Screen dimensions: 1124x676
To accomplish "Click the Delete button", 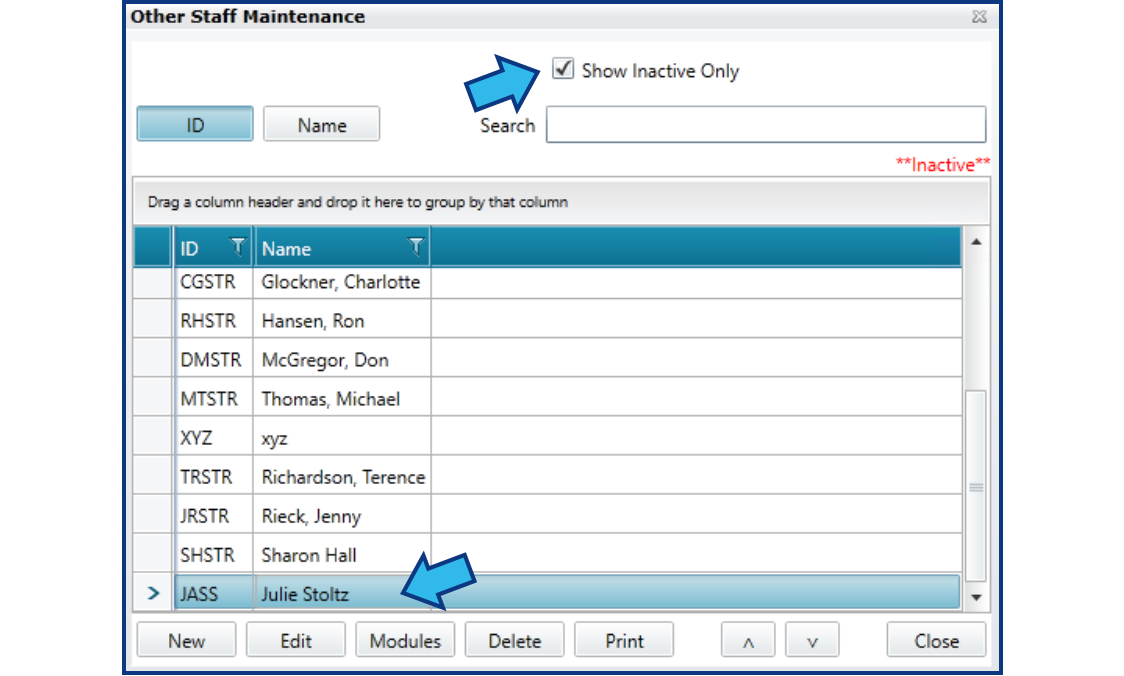I will (x=515, y=640).
